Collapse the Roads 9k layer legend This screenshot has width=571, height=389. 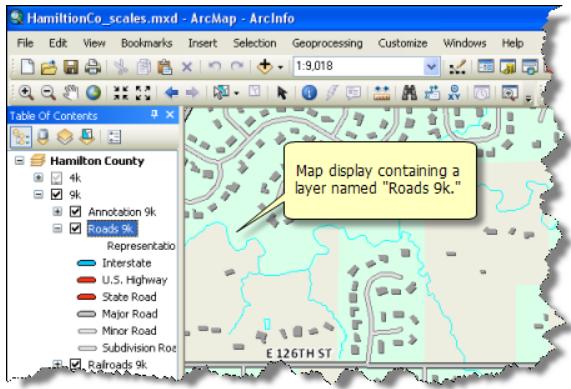click(x=57, y=228)
